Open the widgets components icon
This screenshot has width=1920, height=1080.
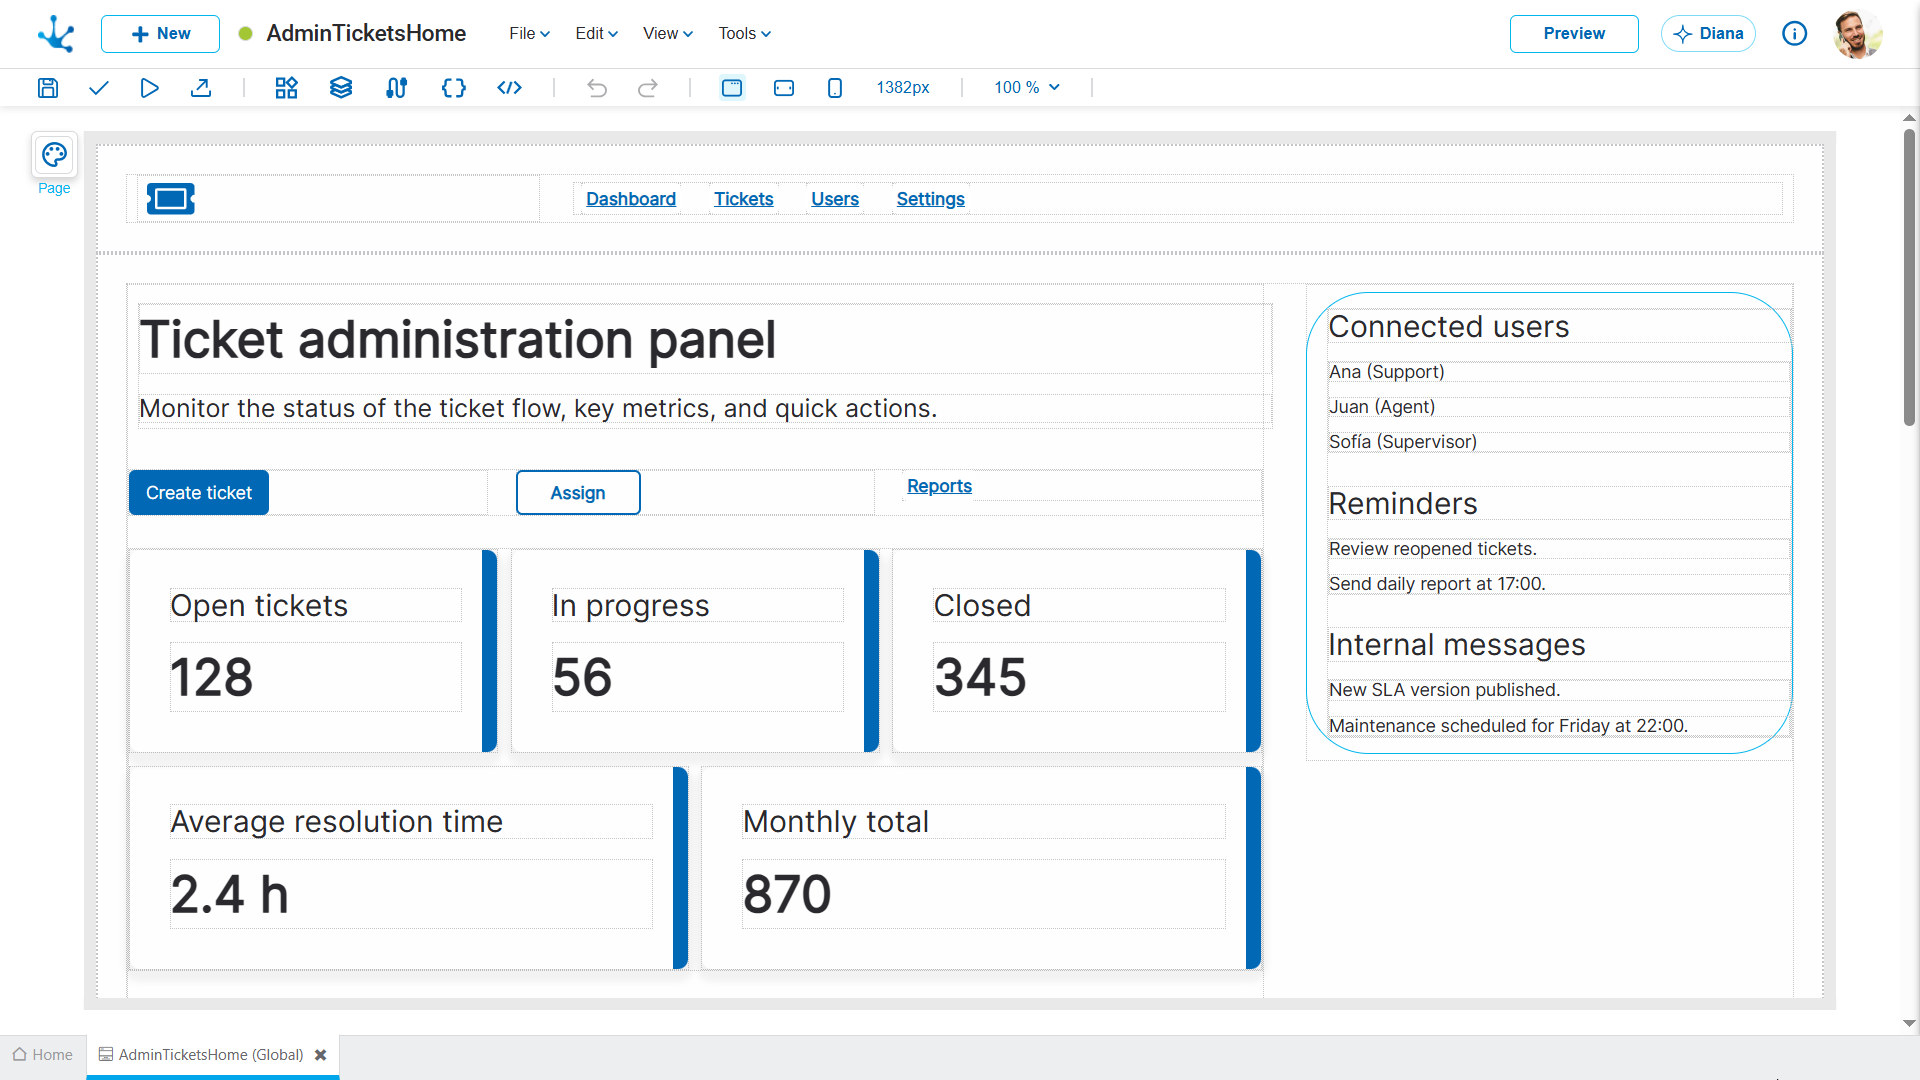point(286,88)
